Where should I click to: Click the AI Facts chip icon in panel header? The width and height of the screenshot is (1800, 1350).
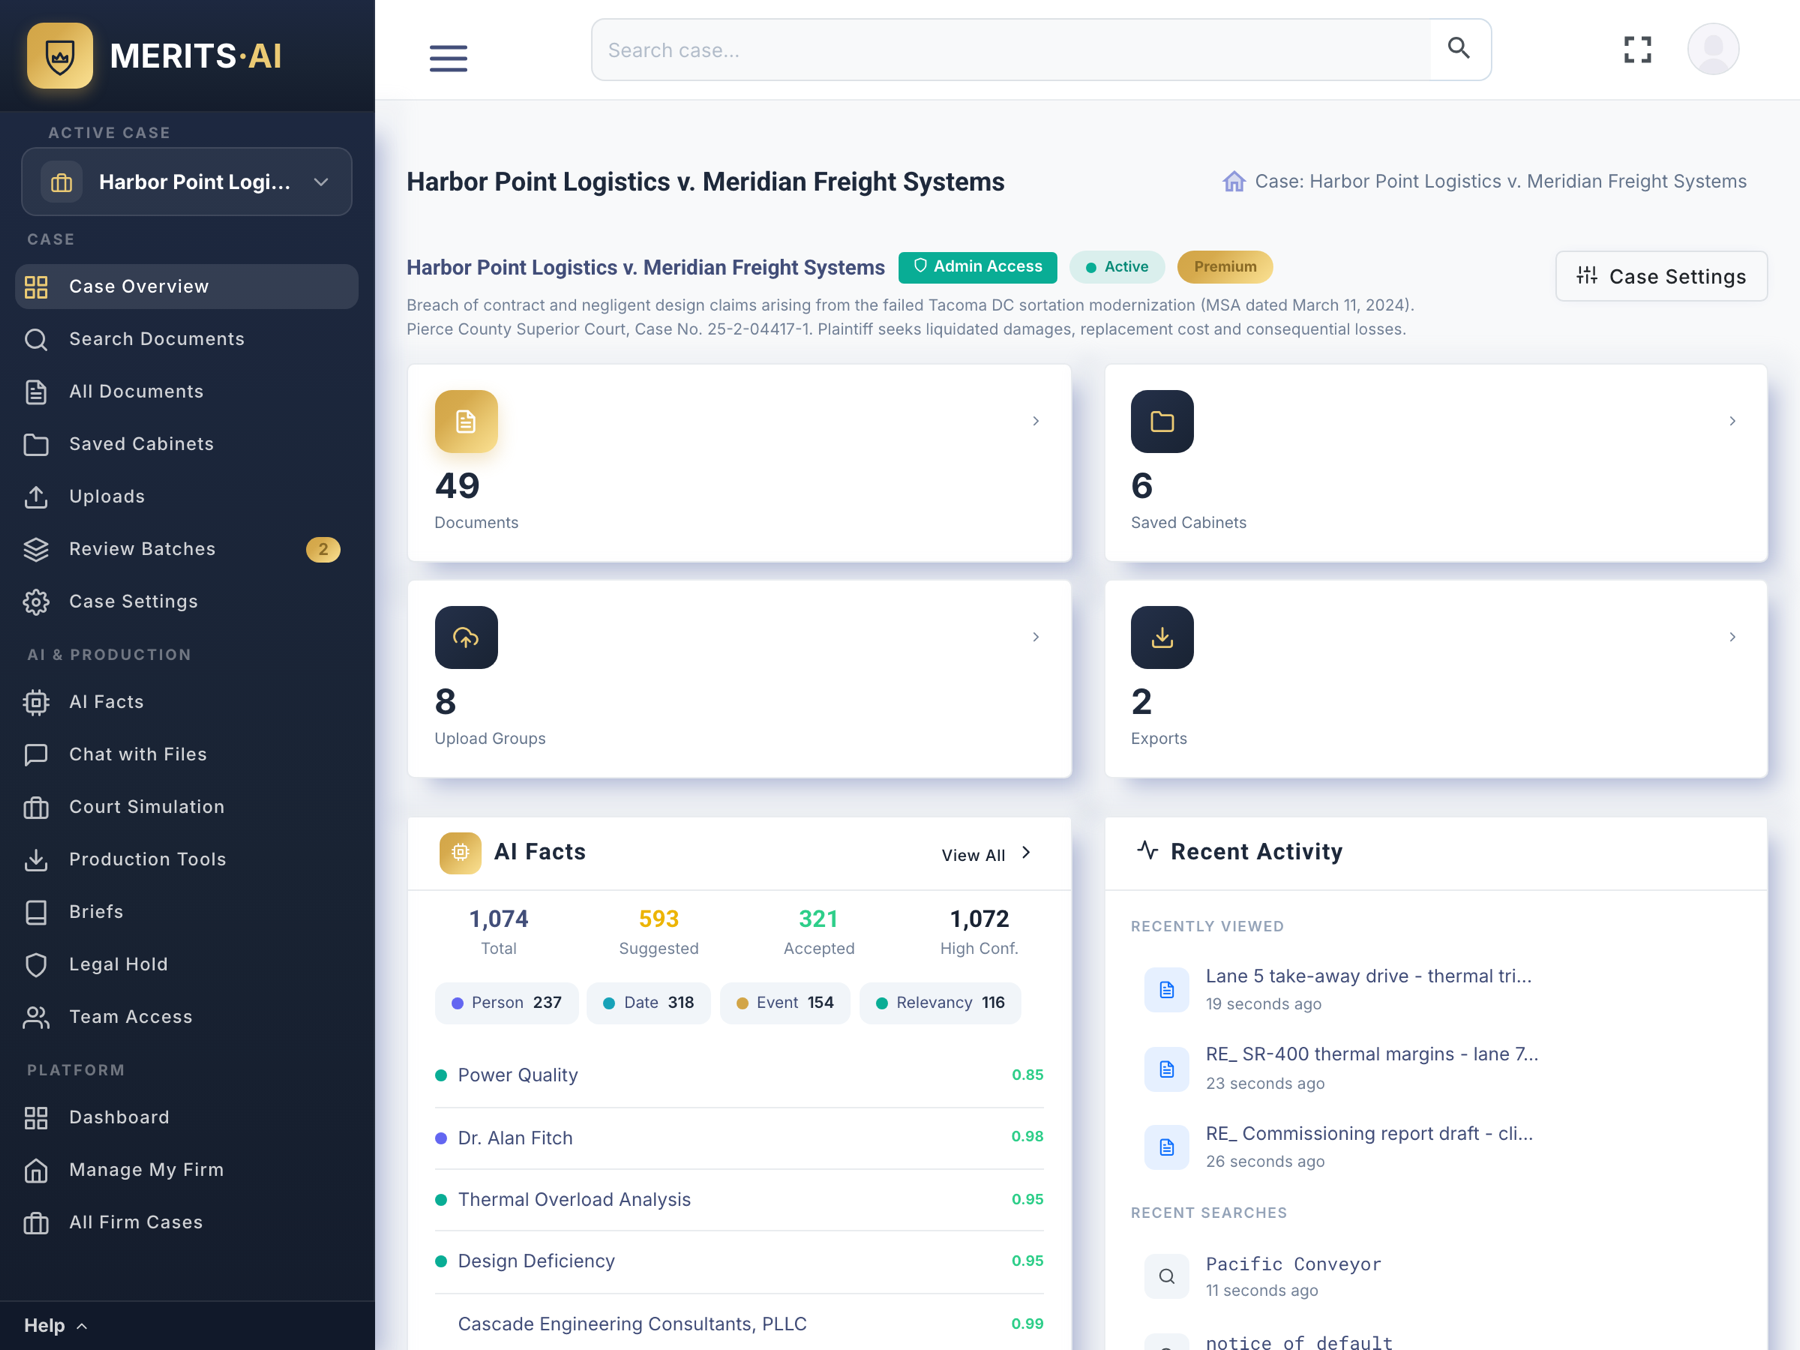tap(460, 852)
